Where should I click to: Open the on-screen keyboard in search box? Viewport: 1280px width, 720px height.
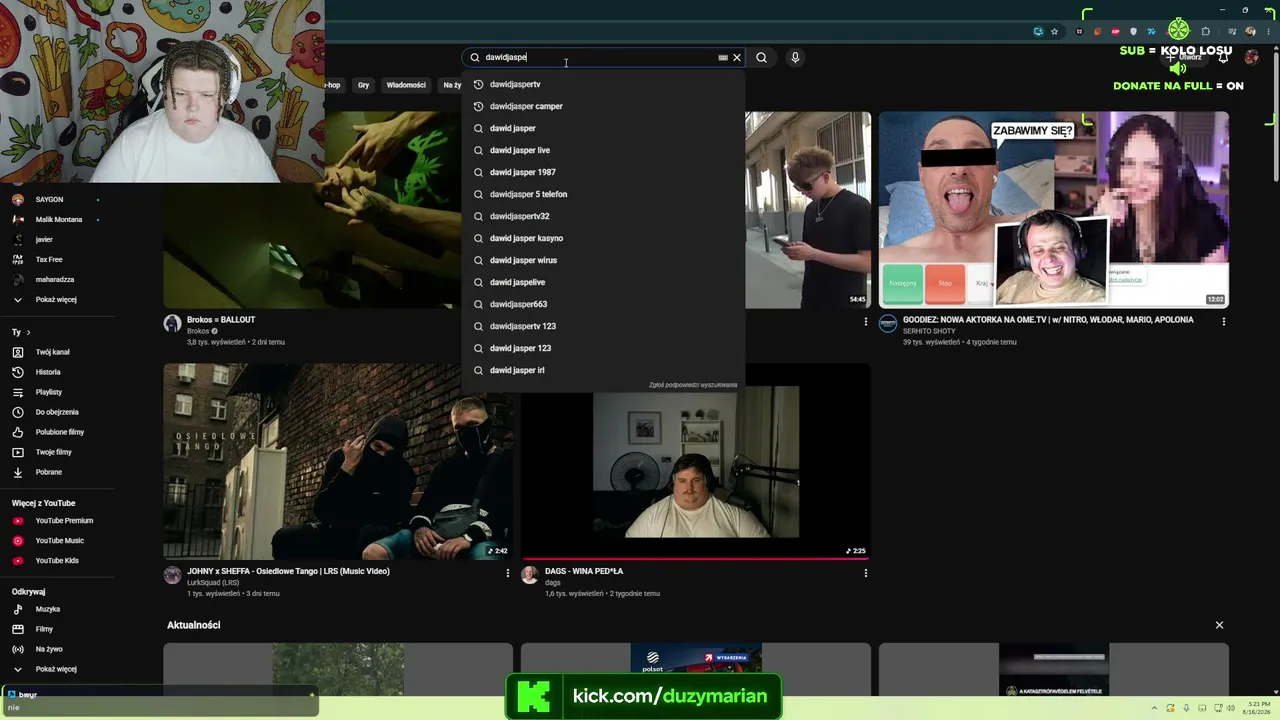pos(723,58)
